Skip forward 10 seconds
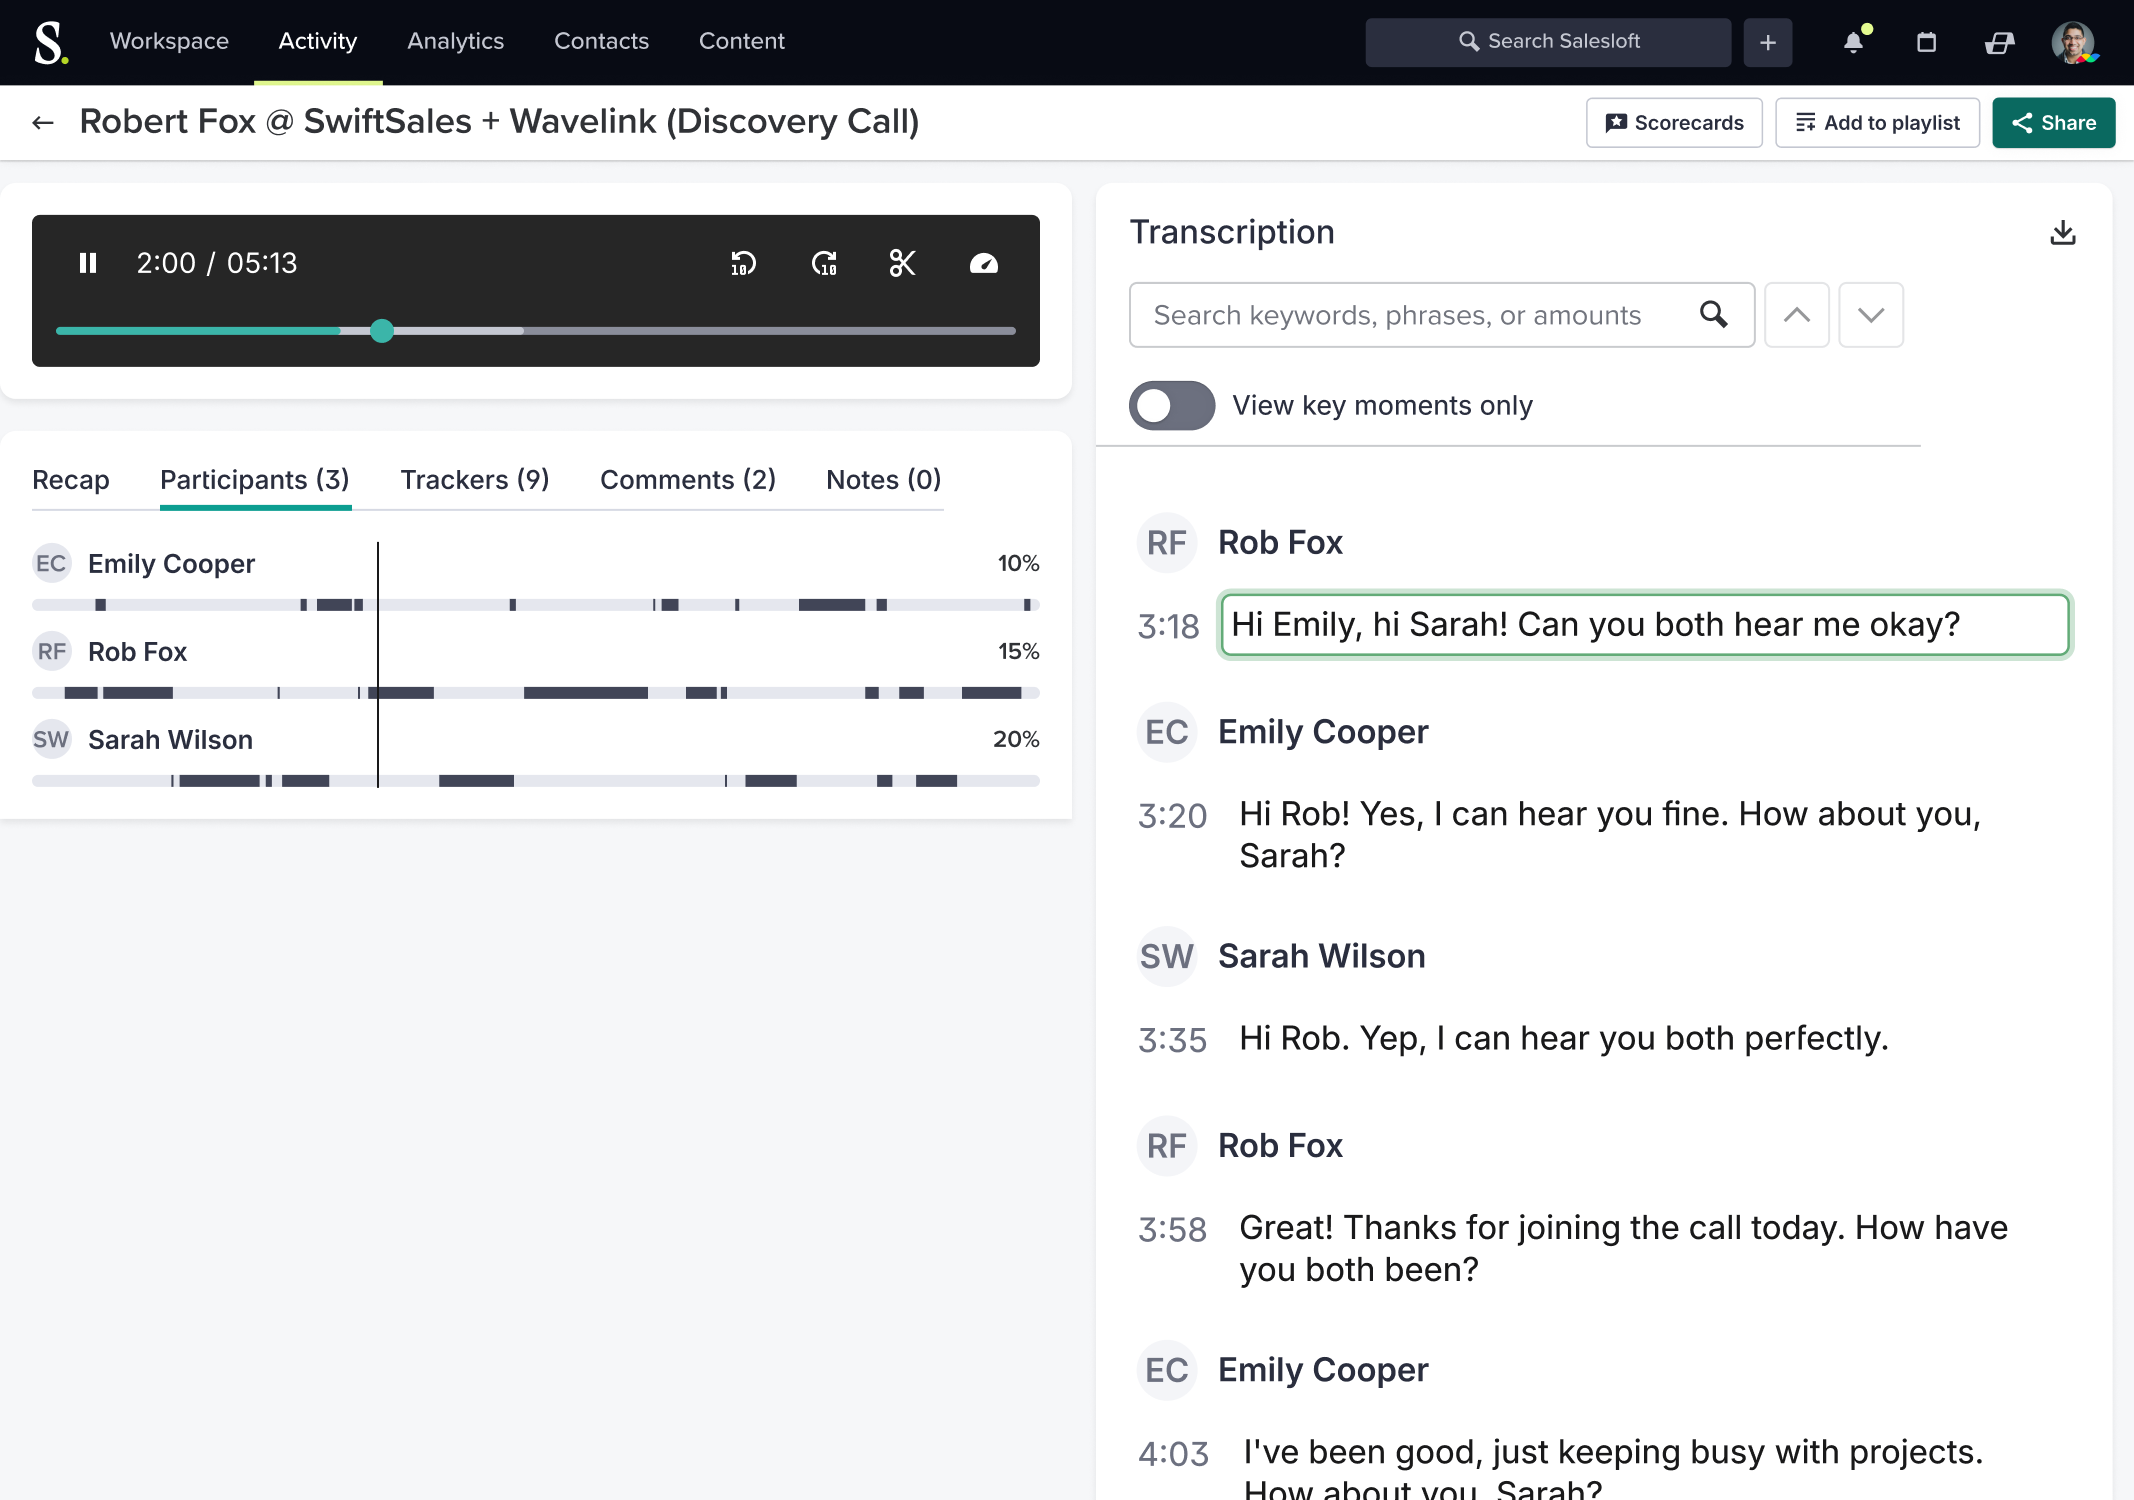 [x=824, y=263]
